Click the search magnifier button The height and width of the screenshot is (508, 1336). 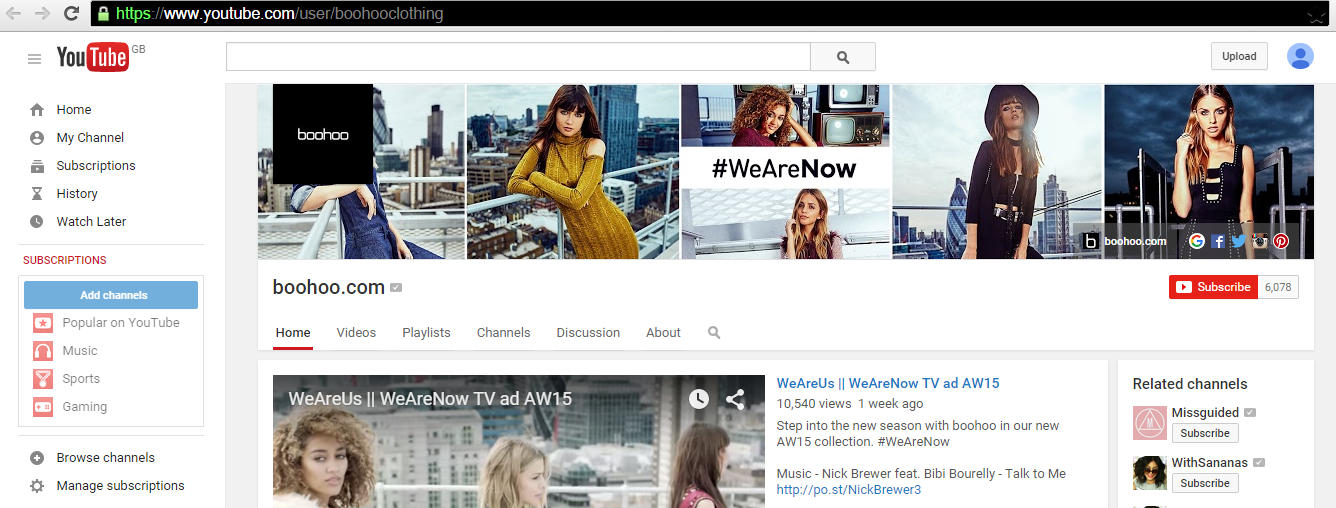(x=843, y=57)
